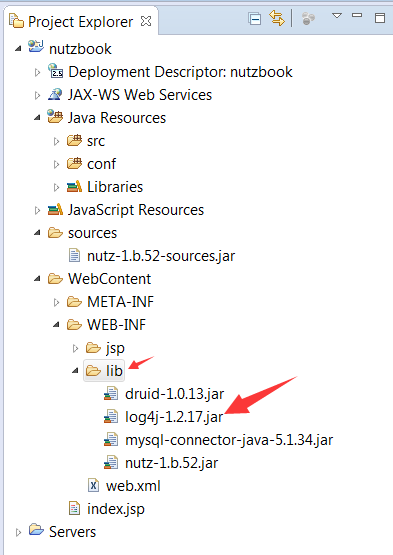Select JAX-WS Web Services label
Screen dimensions: 393x555
point(140,95)
